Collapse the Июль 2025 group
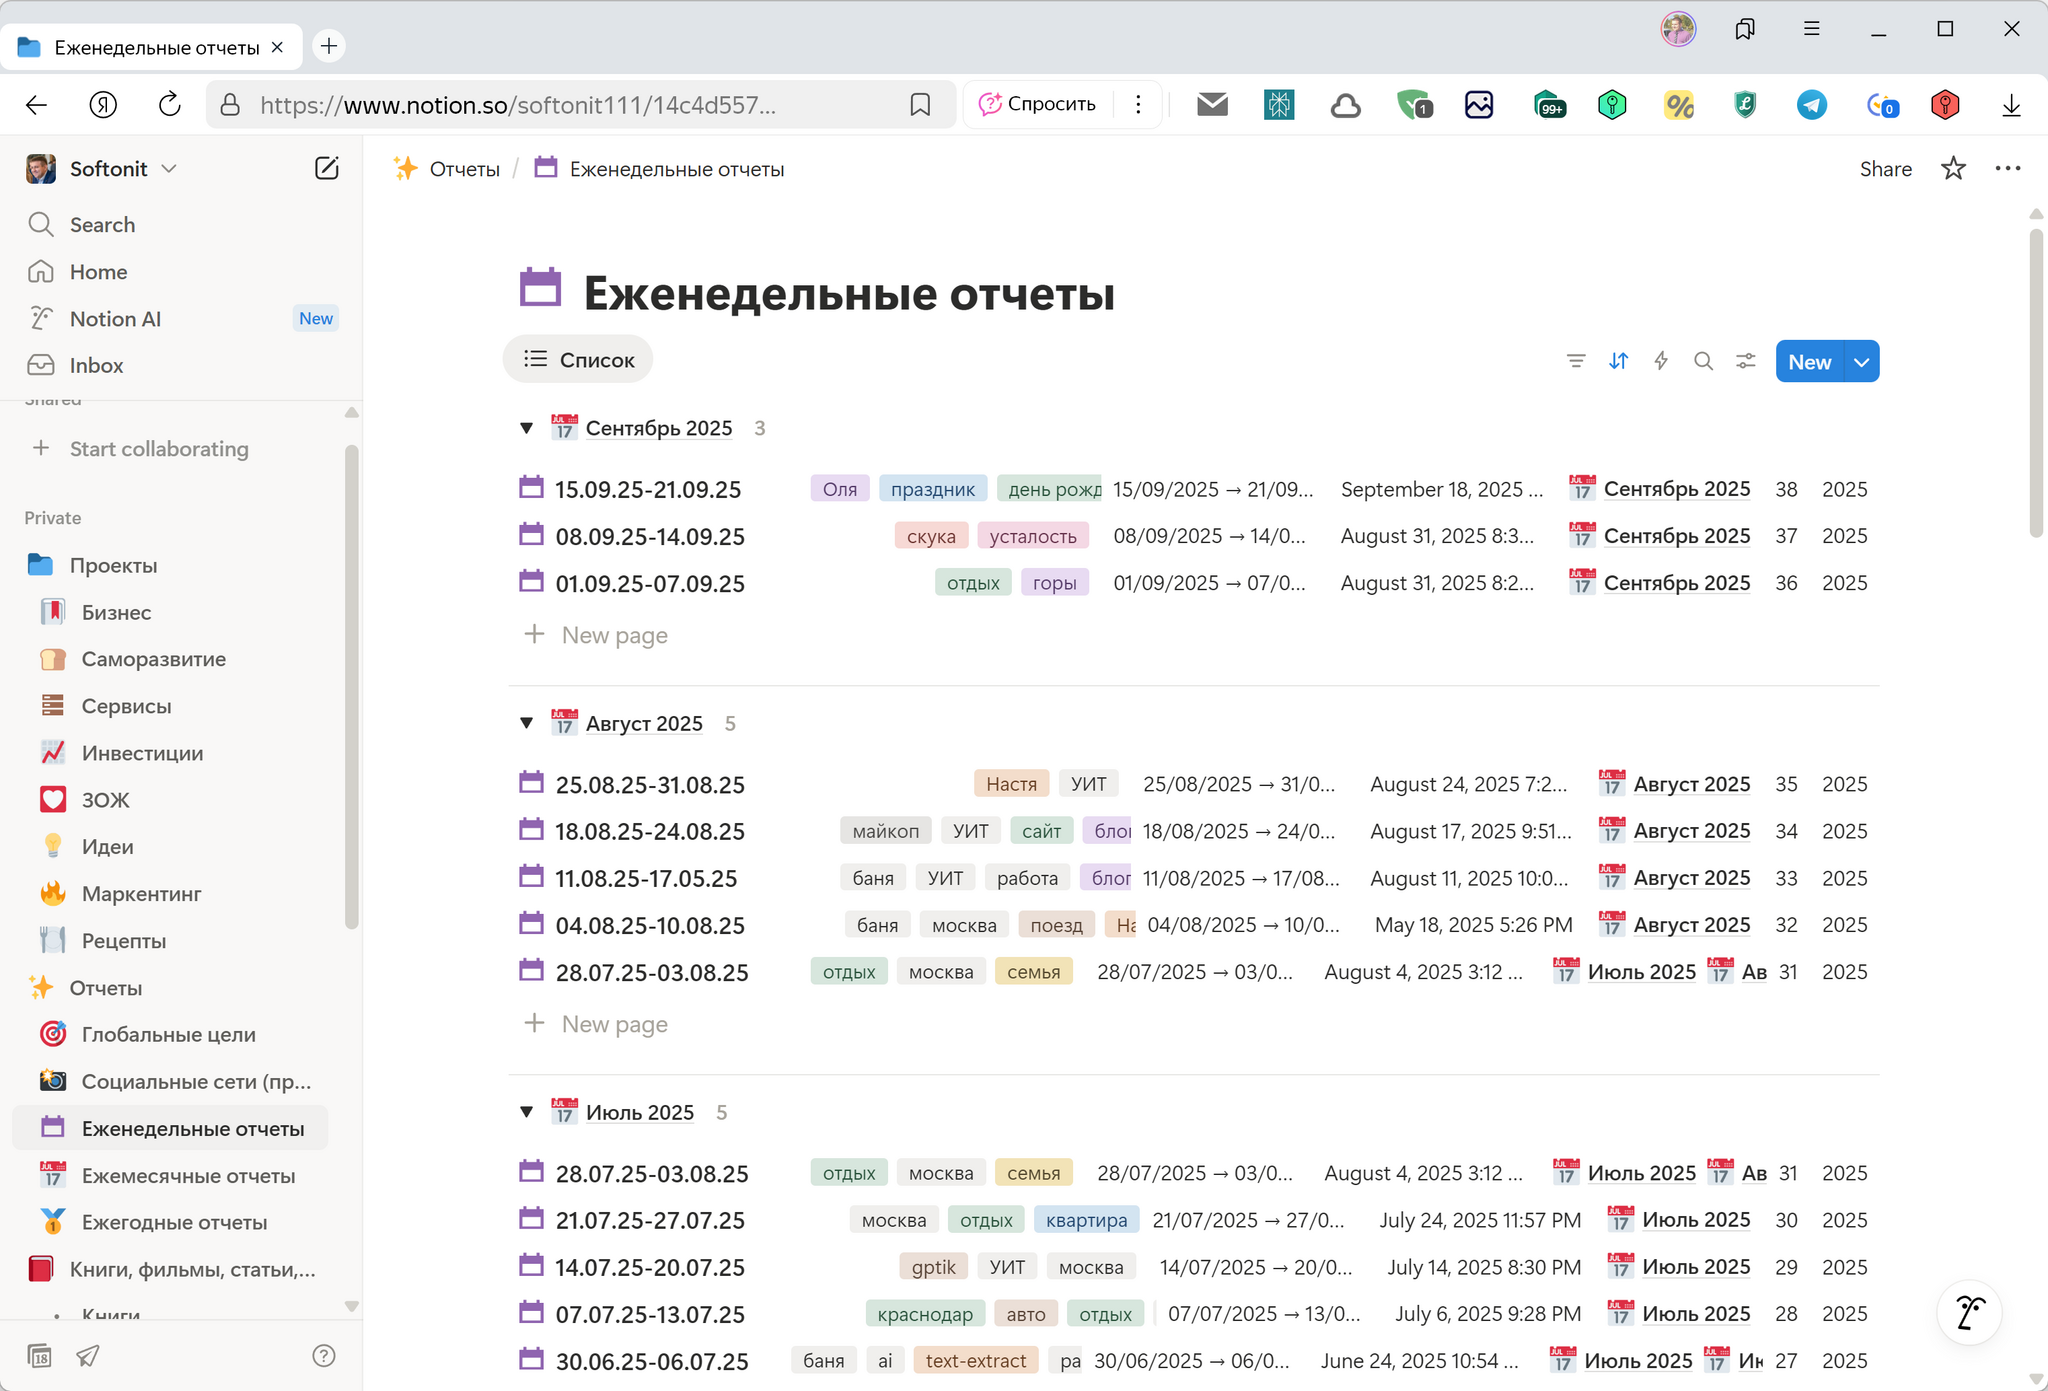 point(527,1112)
